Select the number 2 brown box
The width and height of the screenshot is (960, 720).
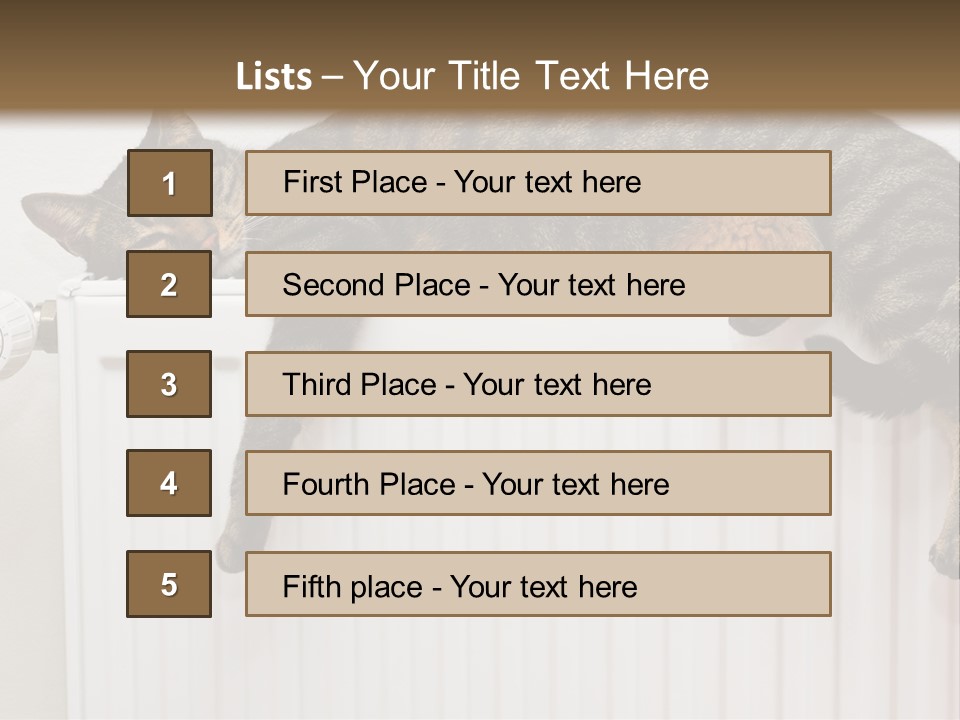(169, 284)
